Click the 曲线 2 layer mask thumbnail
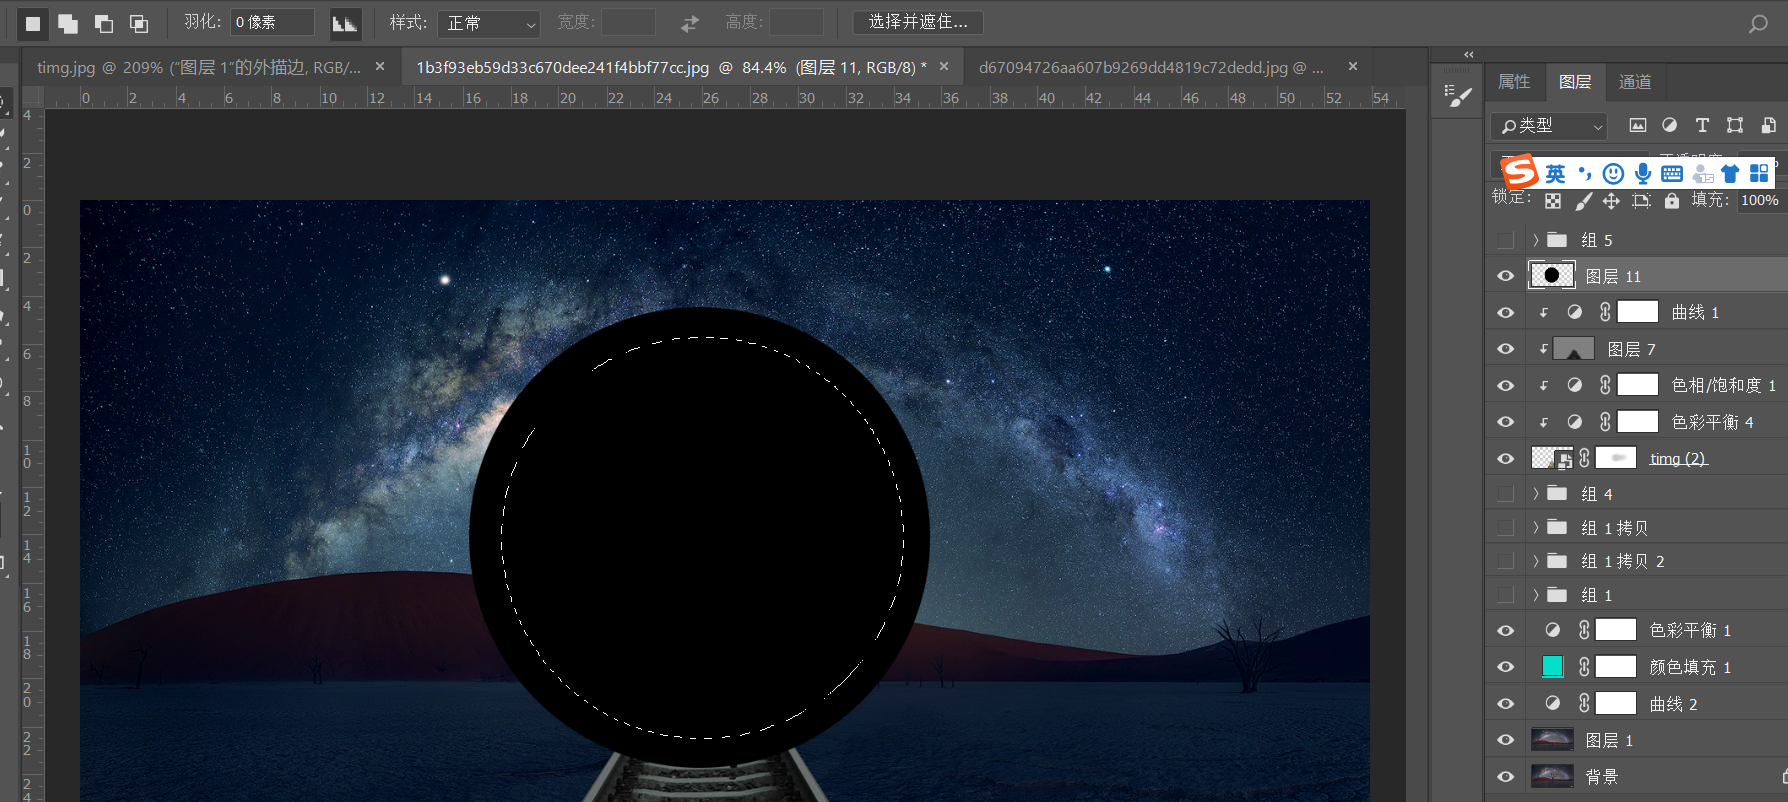1788x802 pixels. coord(1616,703)
